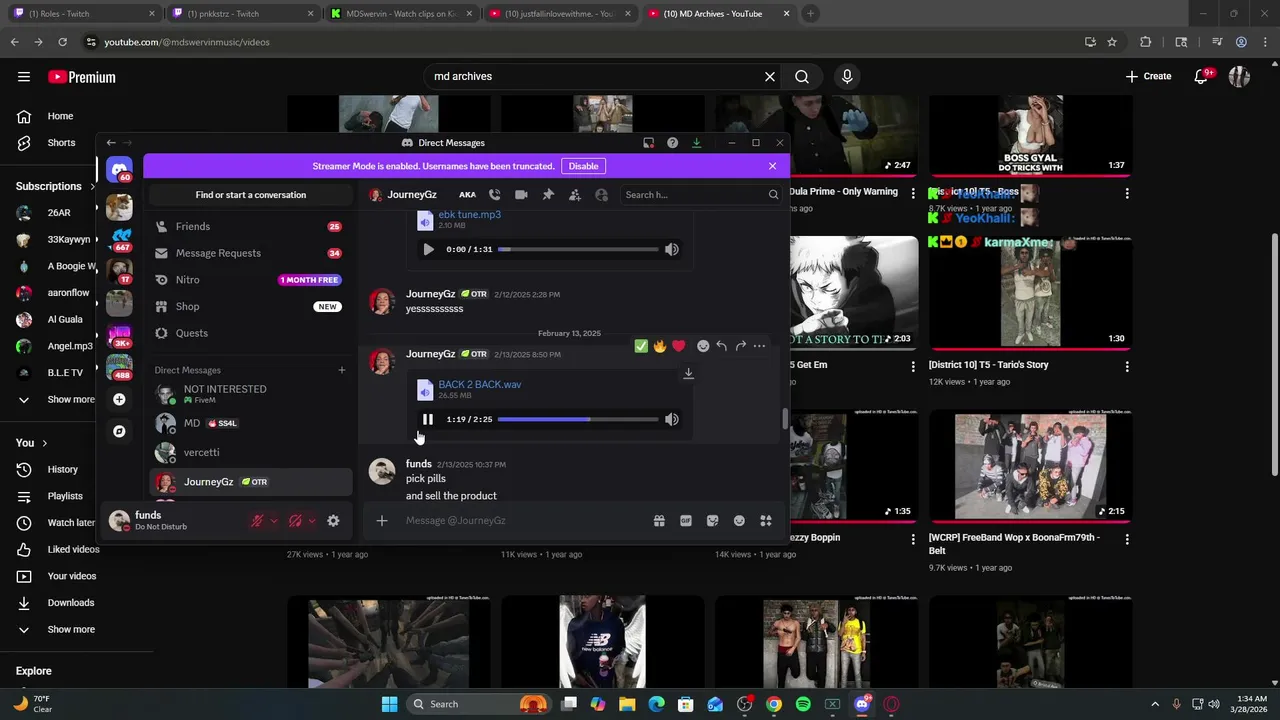Open options for FreeBand Wop video
Screen dimensions: 1280x720
click(1127, 540)
